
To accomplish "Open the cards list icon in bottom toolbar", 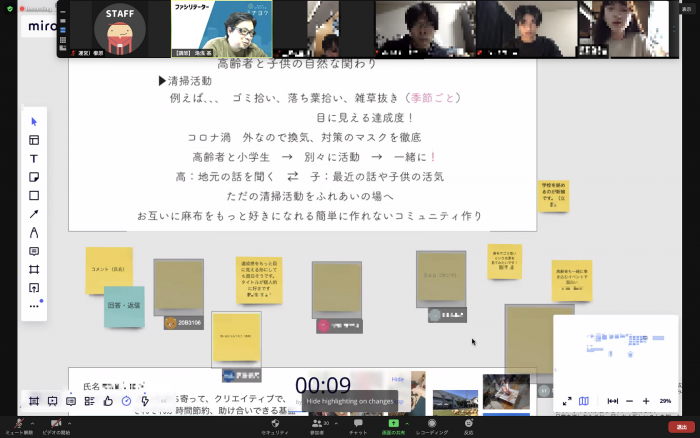I will point(89,401).
